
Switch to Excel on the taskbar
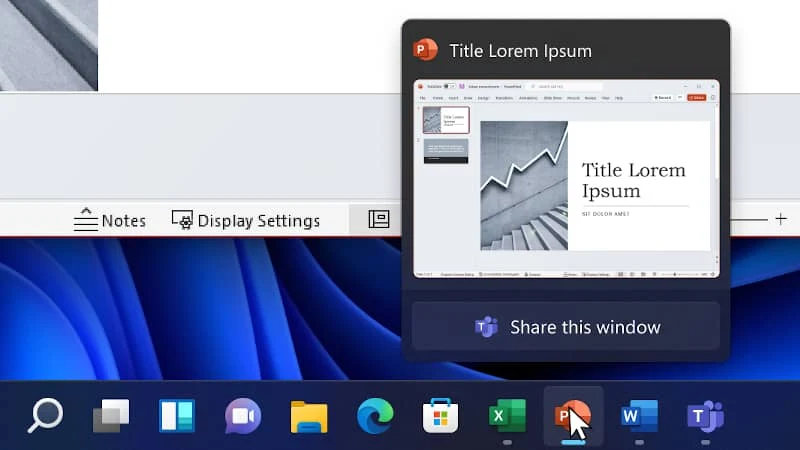click(507, 416)
